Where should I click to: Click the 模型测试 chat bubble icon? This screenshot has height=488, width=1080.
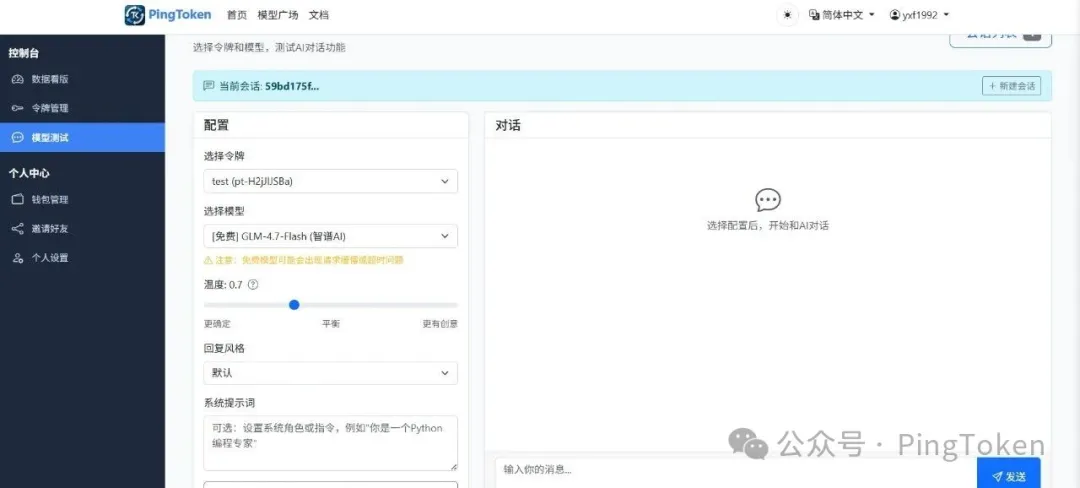tap(18, 138)
